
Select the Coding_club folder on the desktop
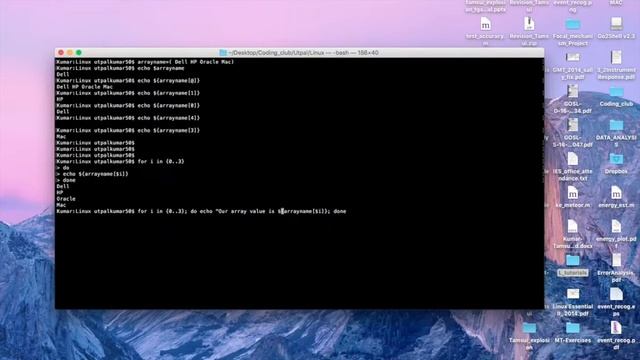(x=616, y=92)
